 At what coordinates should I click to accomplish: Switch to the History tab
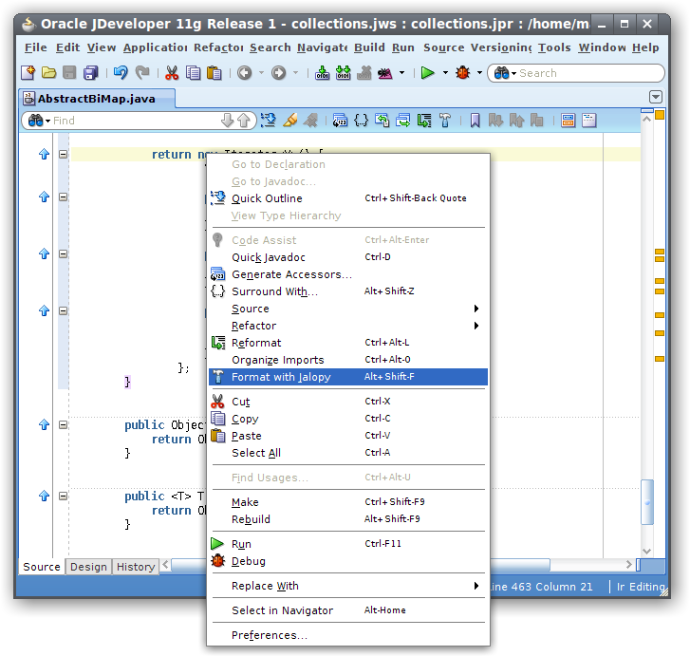136,567
